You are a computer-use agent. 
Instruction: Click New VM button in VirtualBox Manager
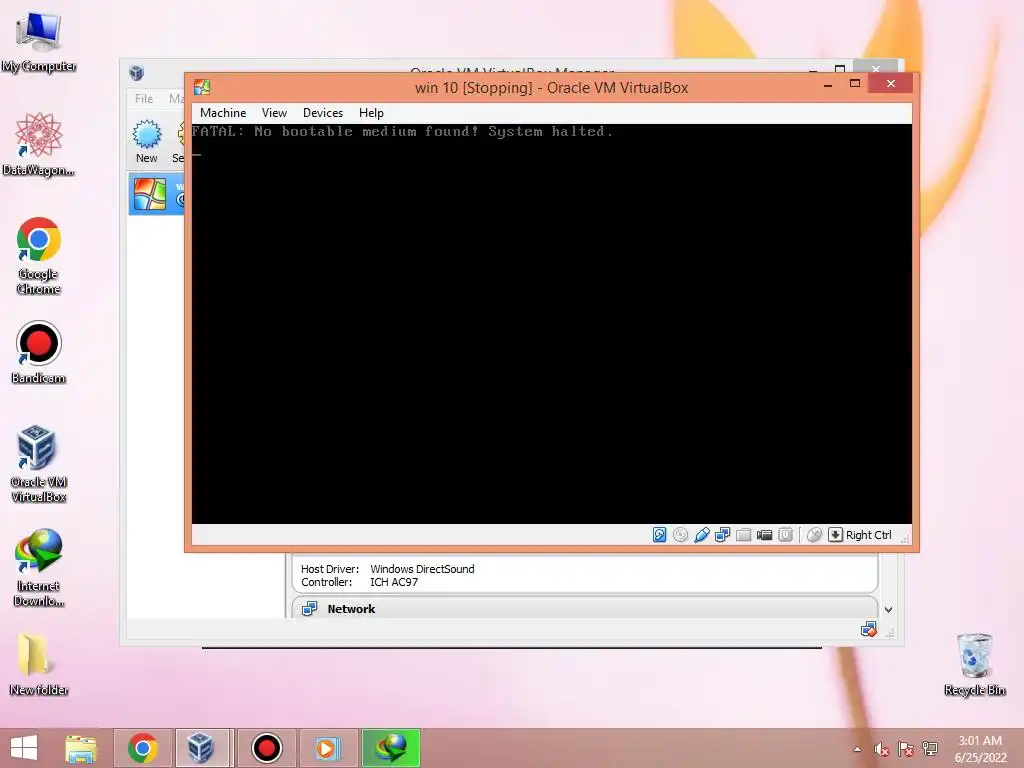tap(147, 141)
